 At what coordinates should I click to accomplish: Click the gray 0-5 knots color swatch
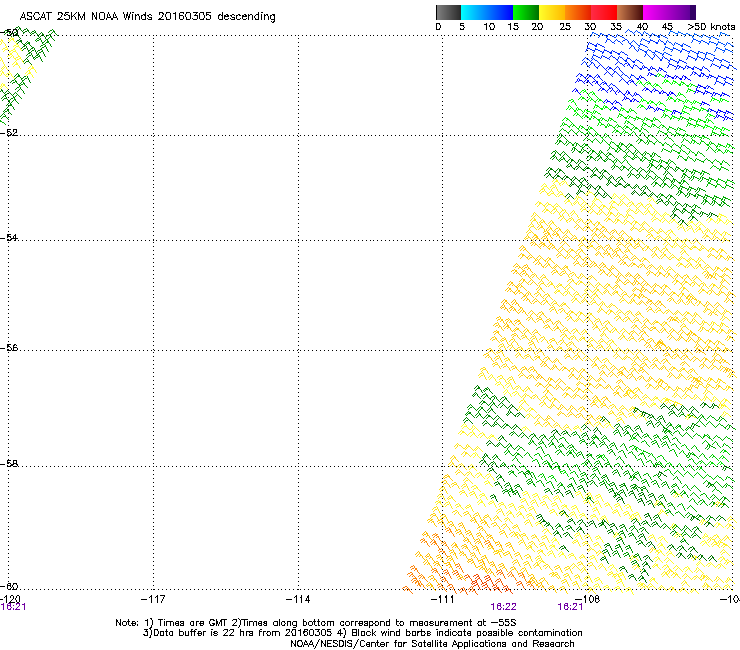point(448,12)
